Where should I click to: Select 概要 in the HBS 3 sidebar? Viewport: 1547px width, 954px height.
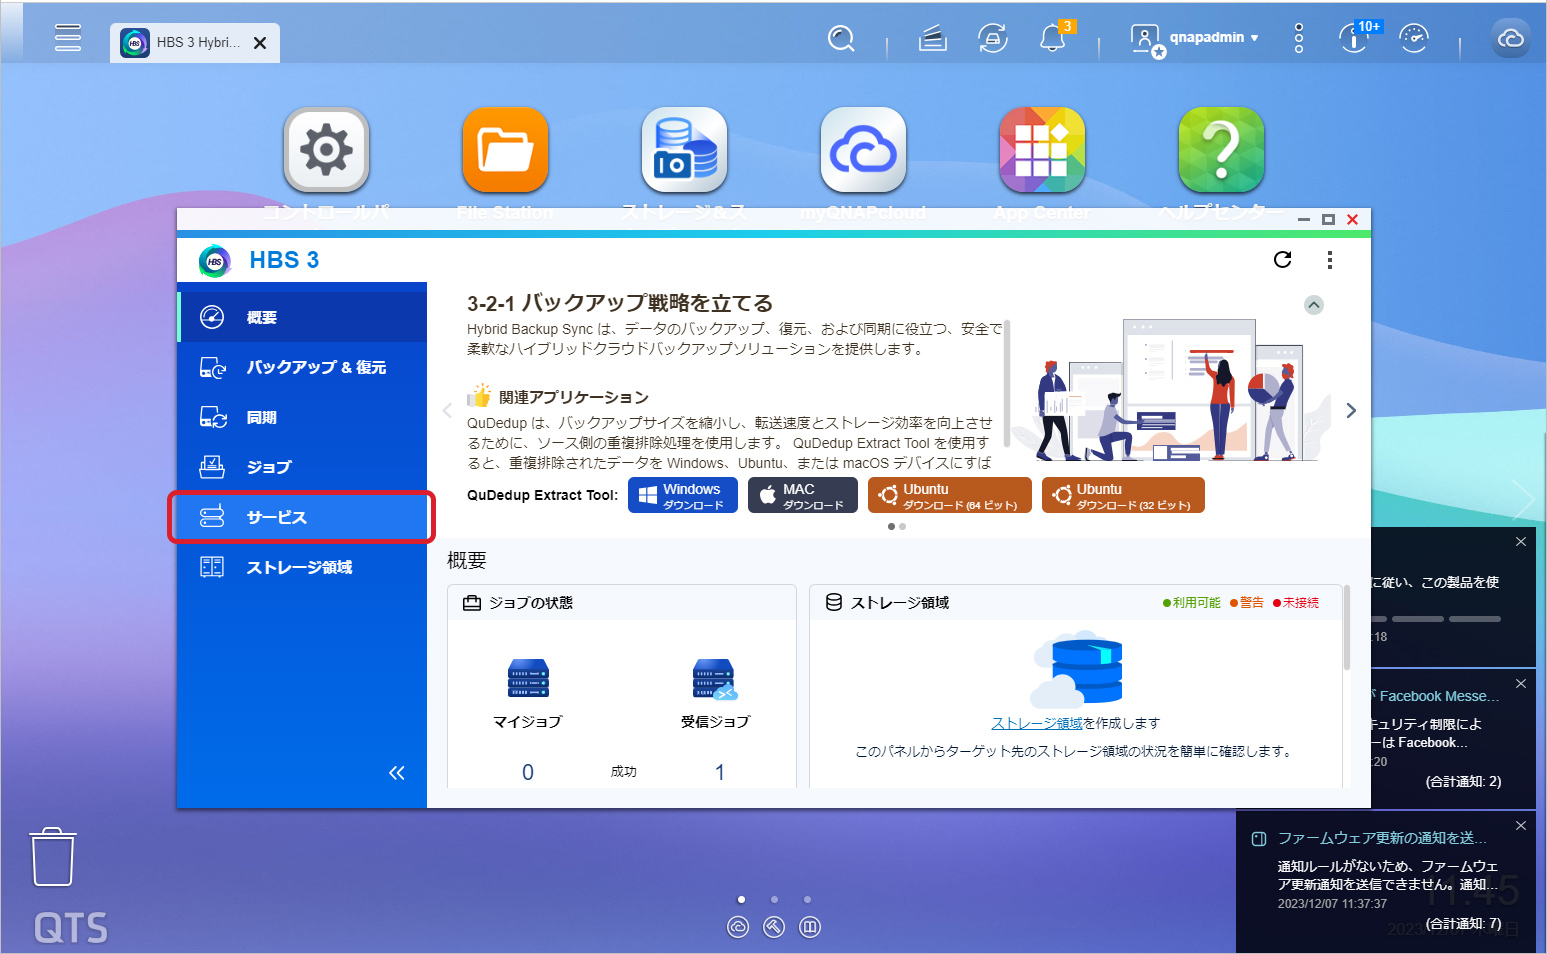303,317
